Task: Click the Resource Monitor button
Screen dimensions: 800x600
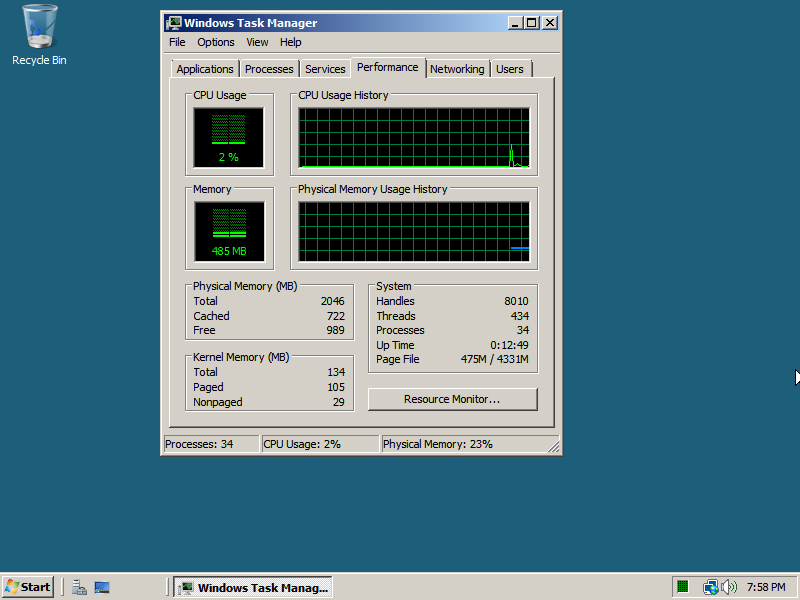Action: [452, 399]
